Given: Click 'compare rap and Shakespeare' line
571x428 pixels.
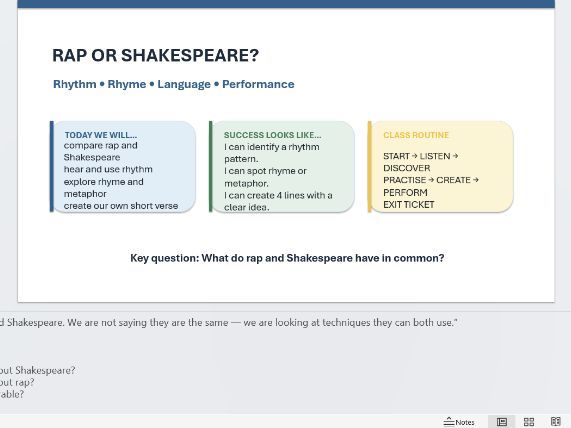Looking at the screenshot, I should pos(101,151).
